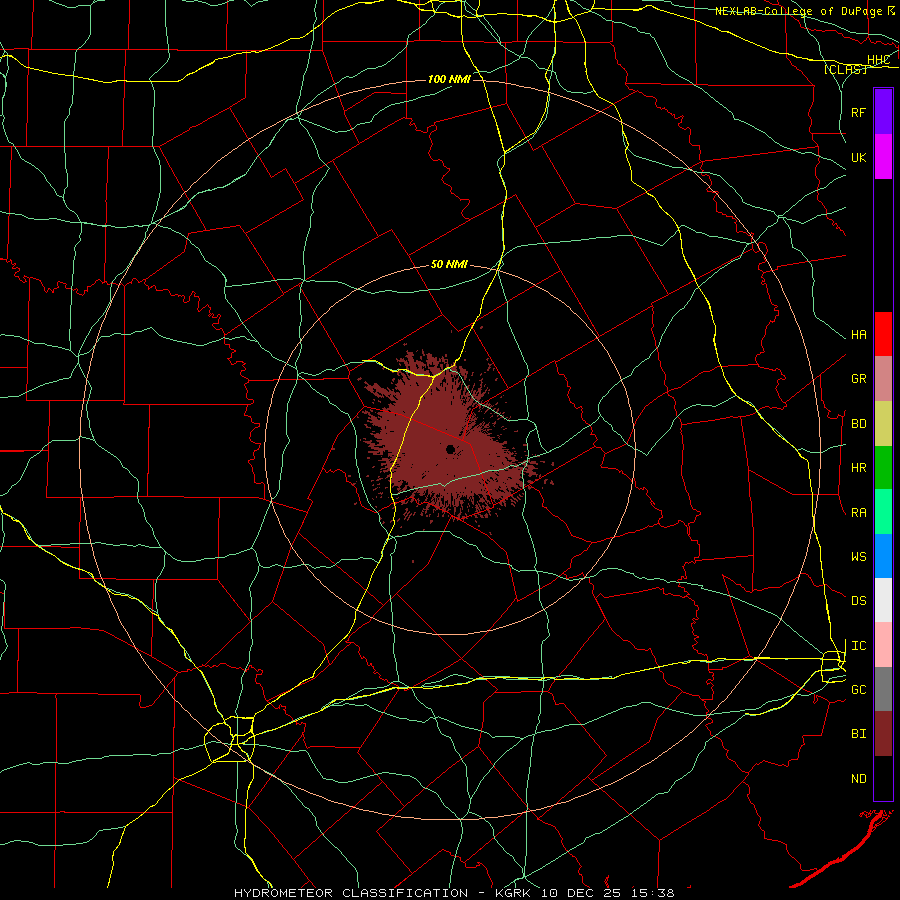Click the light pink IC swatch
Viewport: 900px width, 900px height.
(x=883, y=645)
